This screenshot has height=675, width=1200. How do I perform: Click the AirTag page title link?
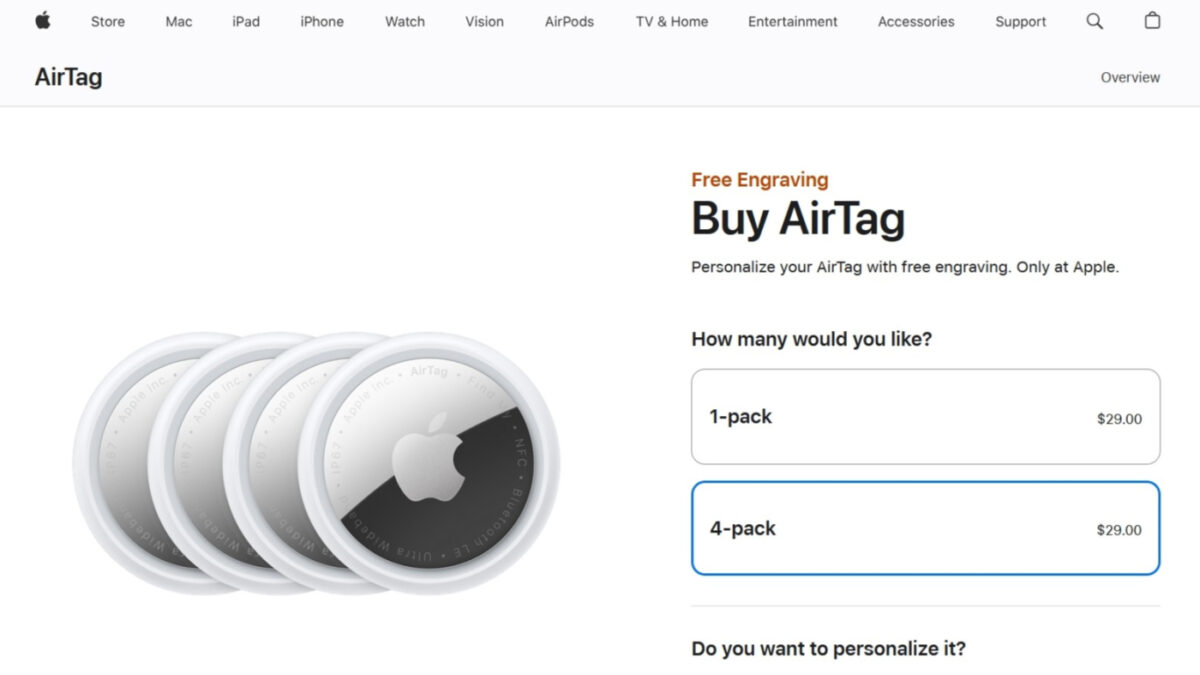coord(68,77)
